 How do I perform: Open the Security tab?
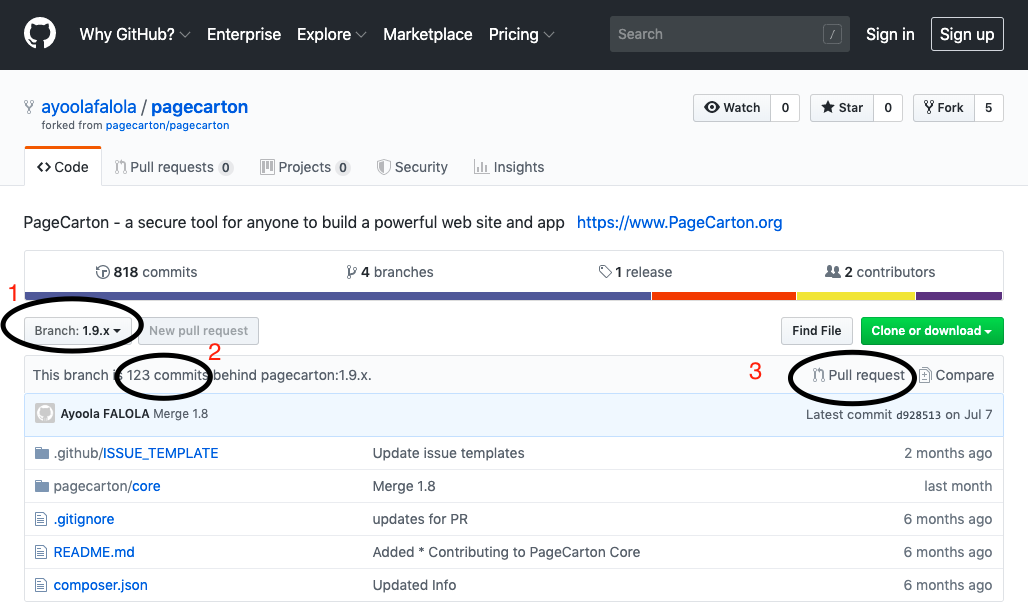point(412,167)
